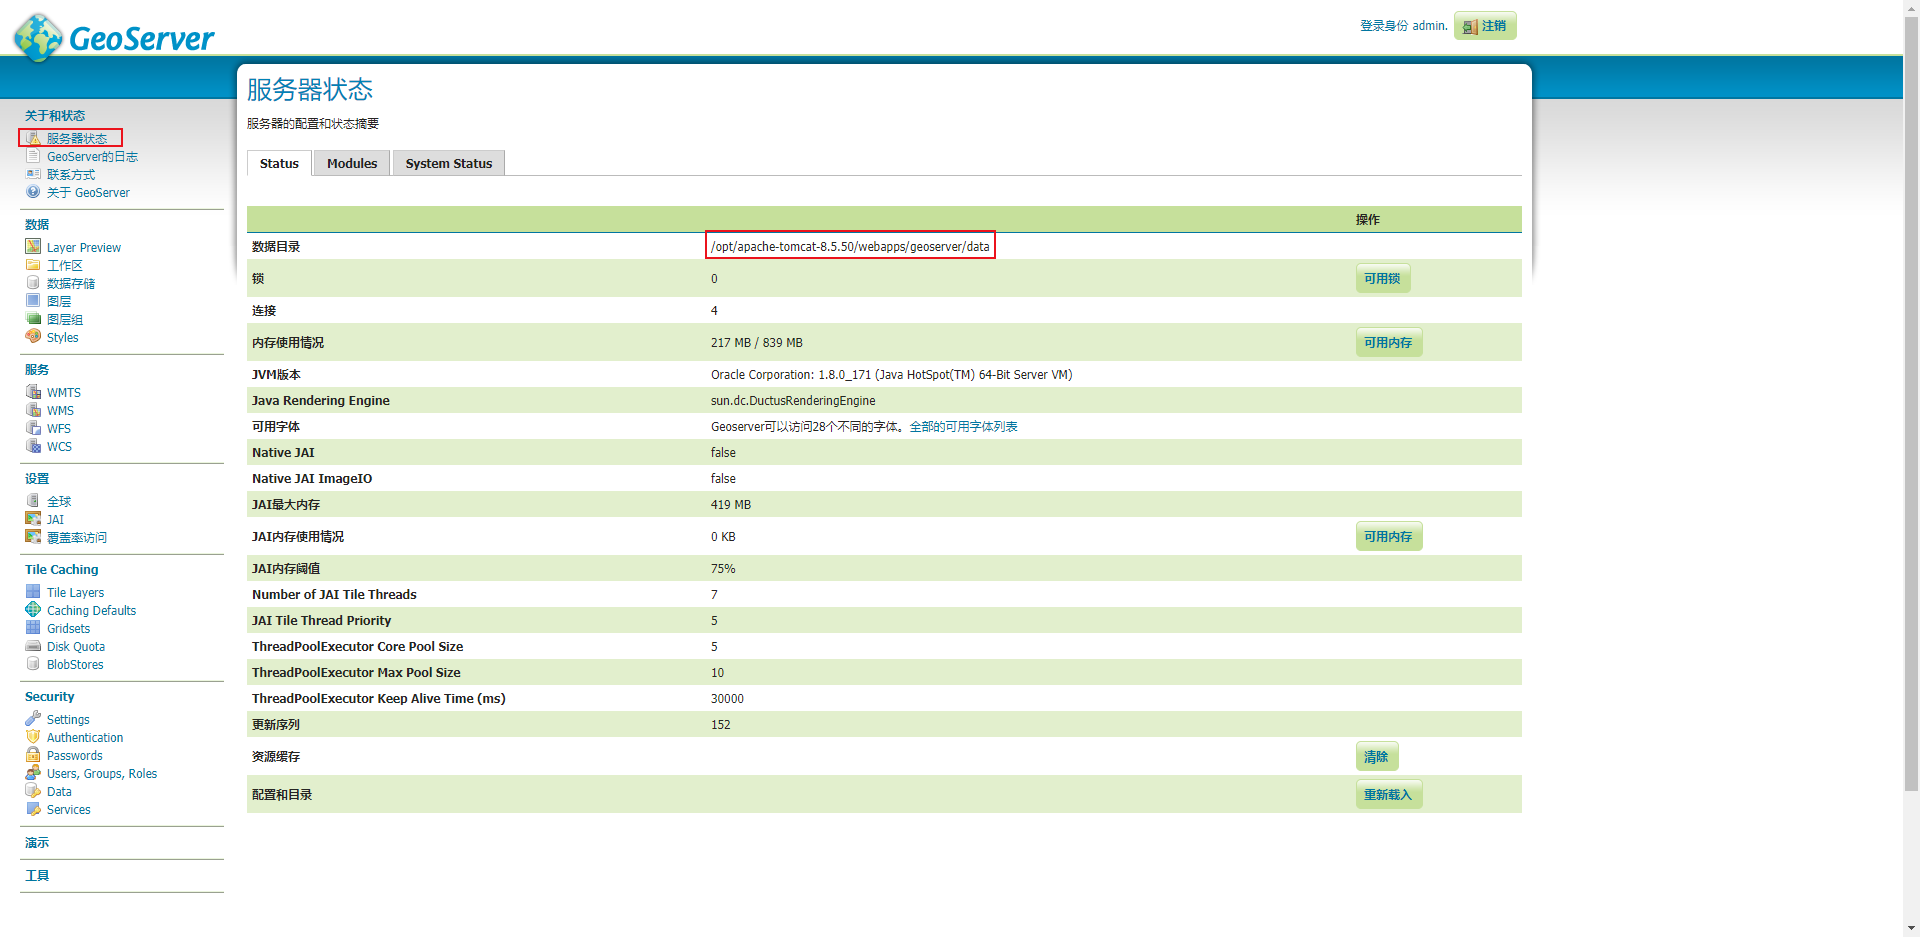
Task: Open 全部的可用字体列表 font list link
Action: point(966,425)
